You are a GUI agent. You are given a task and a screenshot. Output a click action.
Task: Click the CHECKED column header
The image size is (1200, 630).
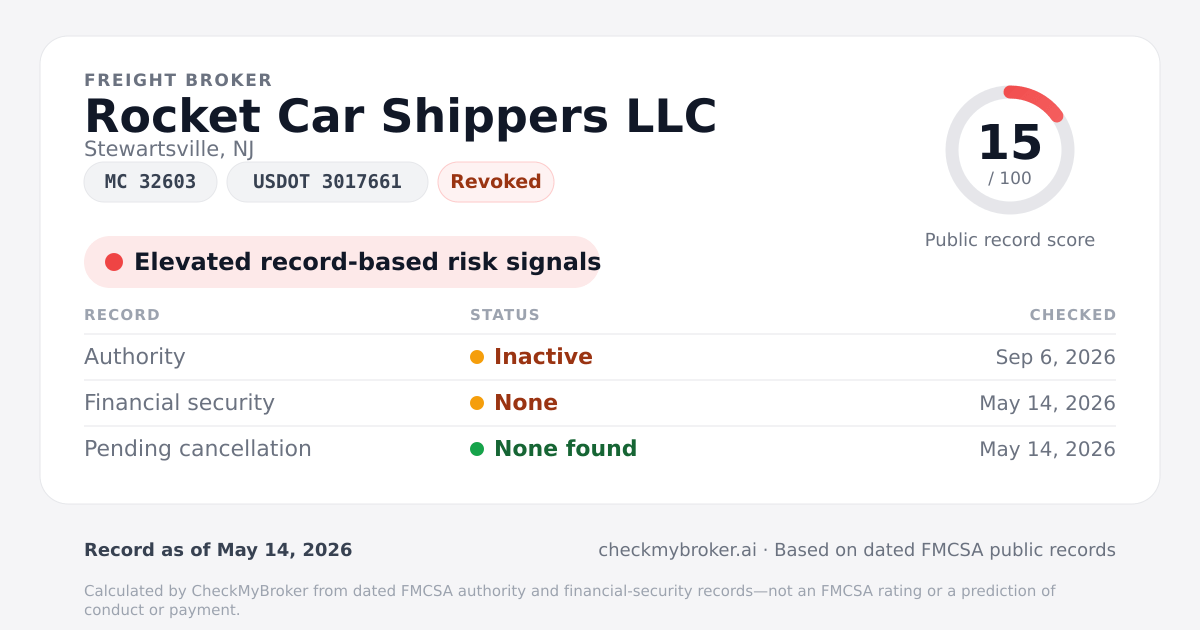pos(1073,315)
